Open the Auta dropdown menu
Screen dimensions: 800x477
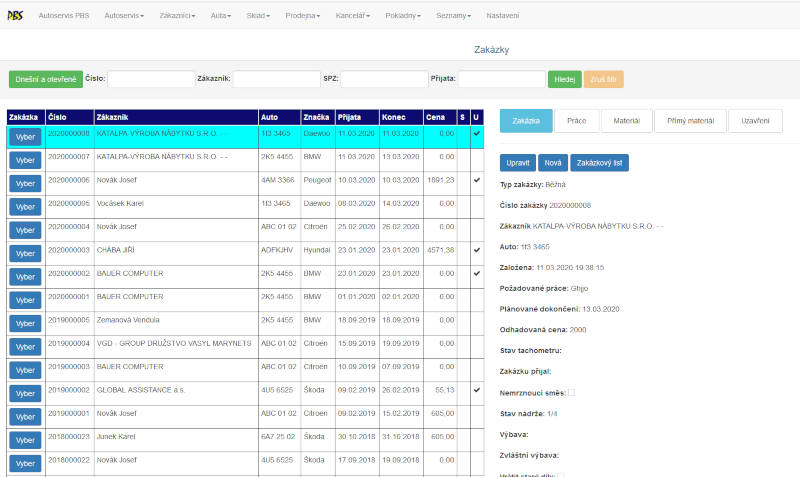[x=220, y=16]
